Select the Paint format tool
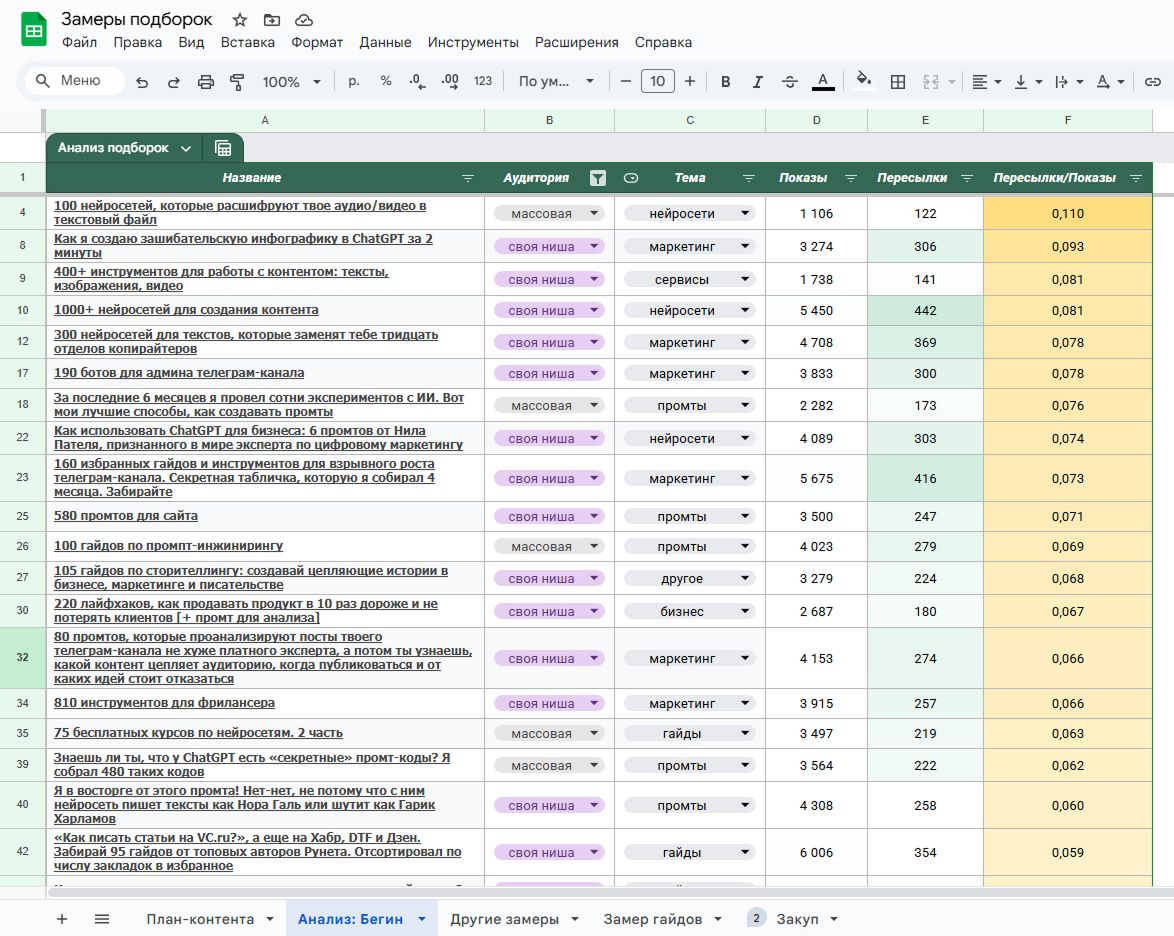Viewport: 1174px width, 936px height. pyautogui.click(x=237, y=82)
